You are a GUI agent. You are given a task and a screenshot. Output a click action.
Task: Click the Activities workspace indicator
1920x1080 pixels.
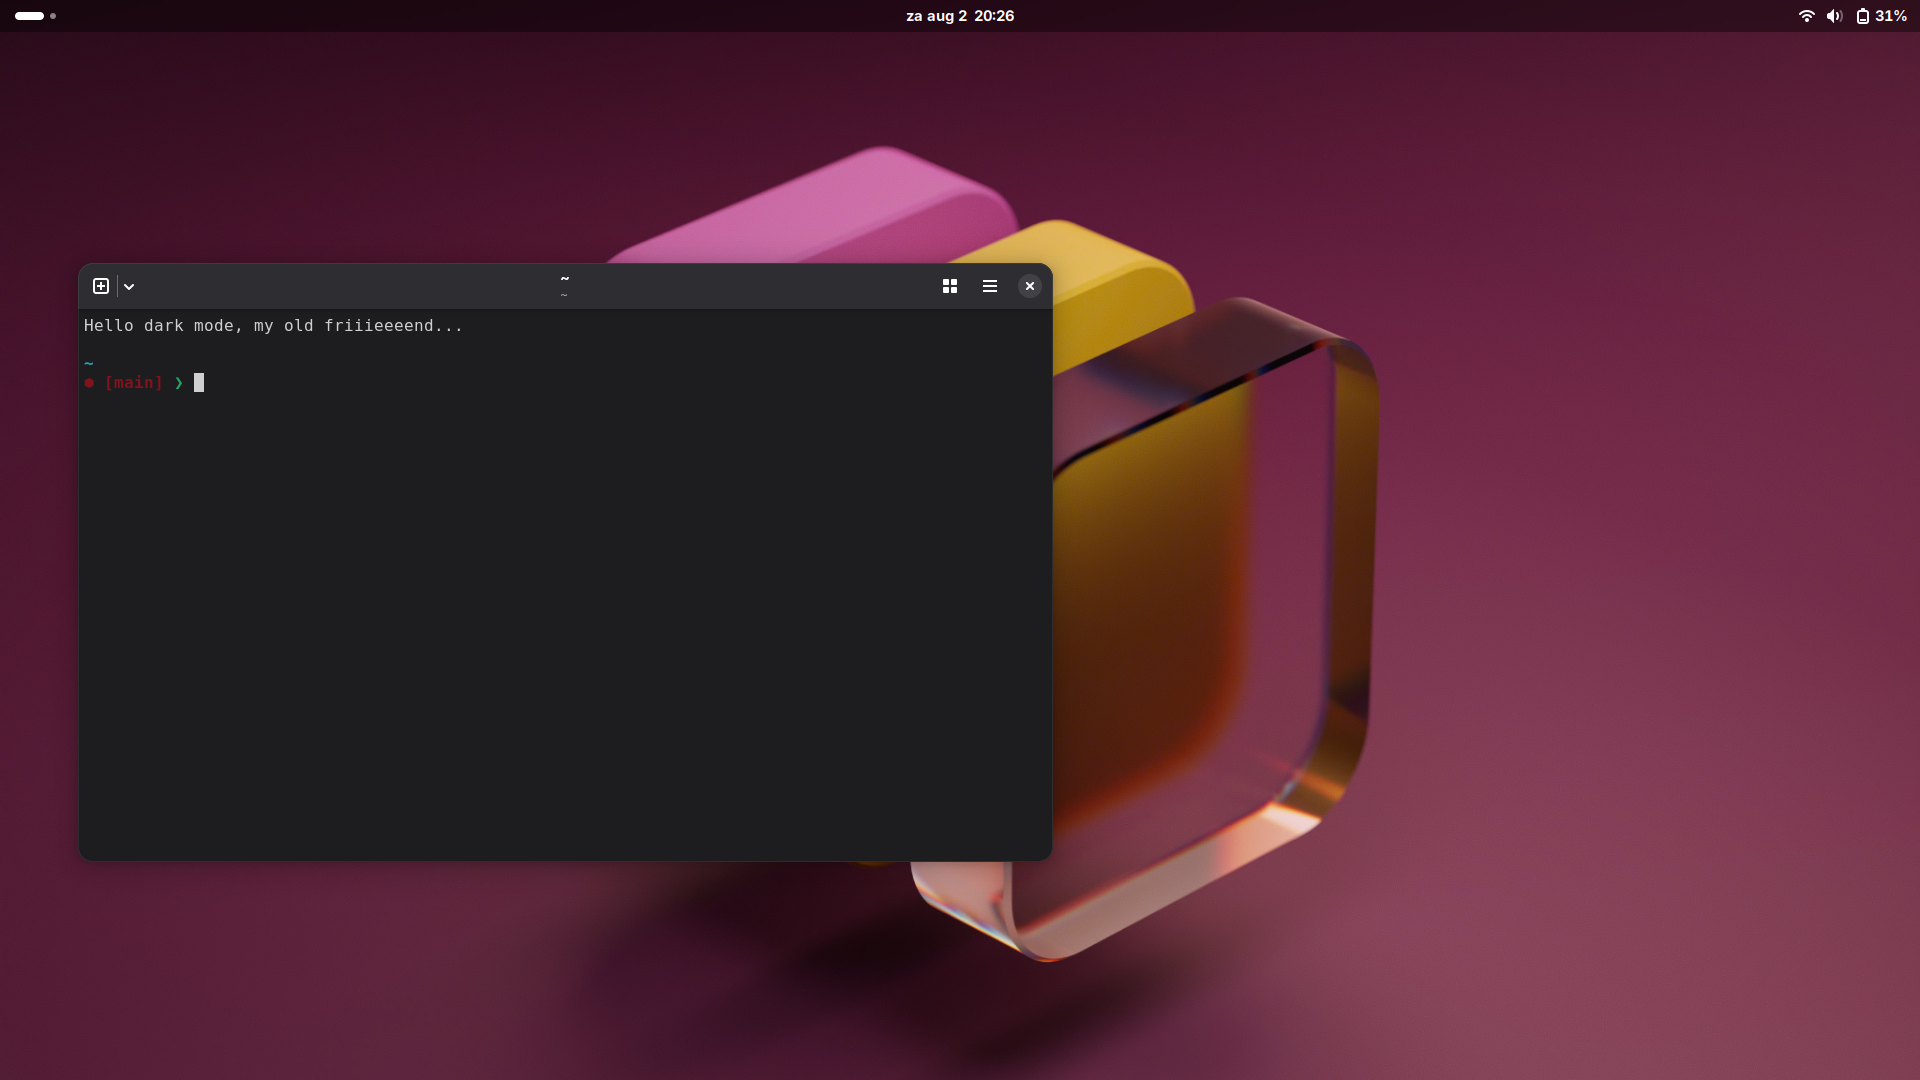pos(36,16)
